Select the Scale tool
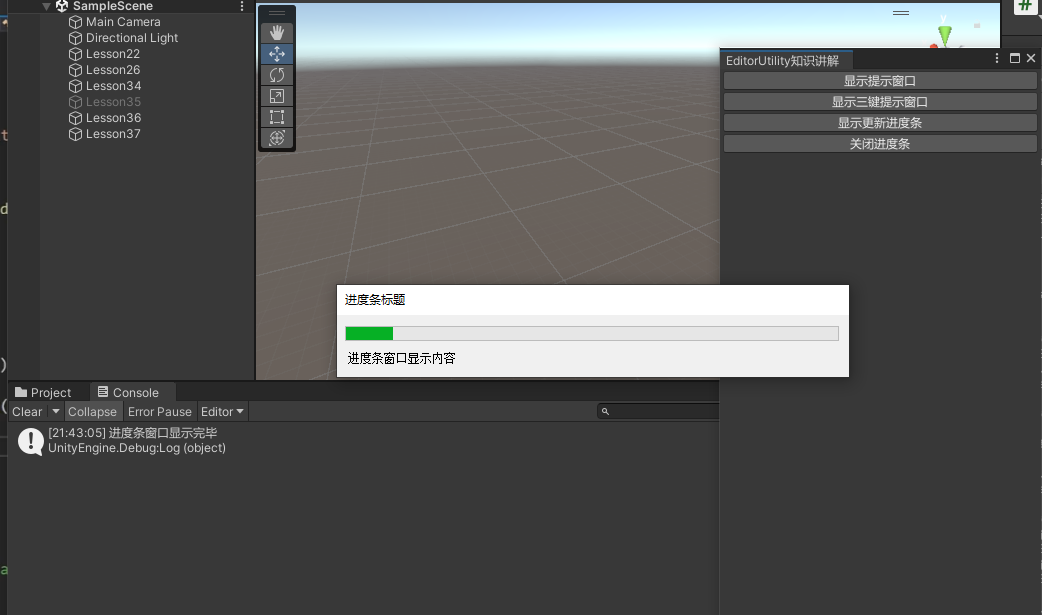 click(277, 96)
